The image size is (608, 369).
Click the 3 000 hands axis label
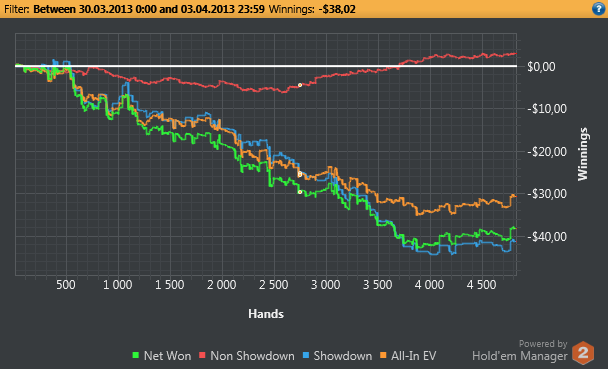coord(325,285)
